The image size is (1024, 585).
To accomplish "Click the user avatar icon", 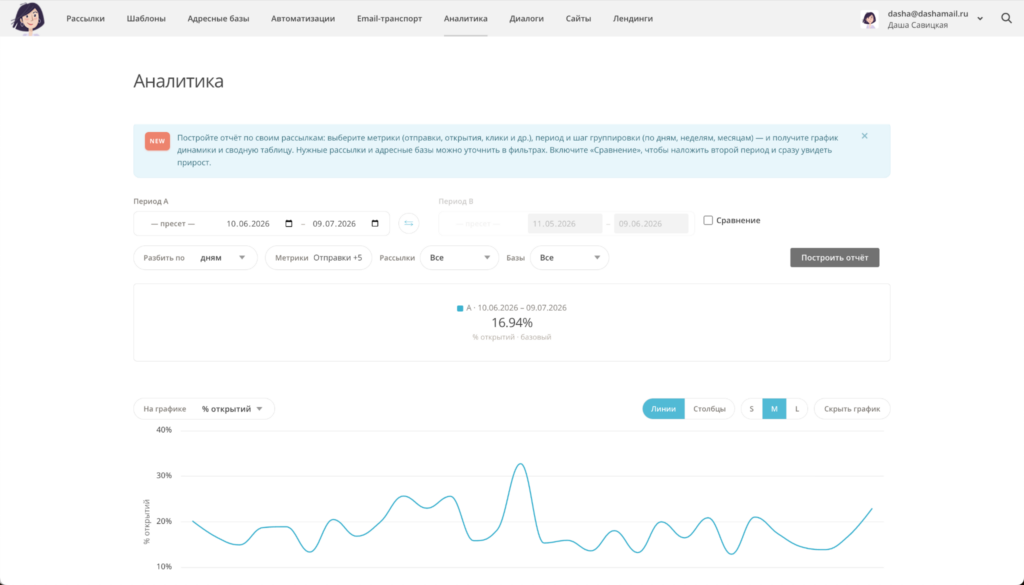I will [869, 19].
